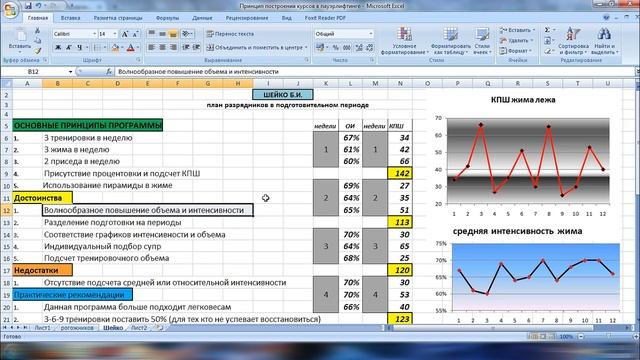Decrease decimal places
This screenshot has height=360, width=640.
369,48
